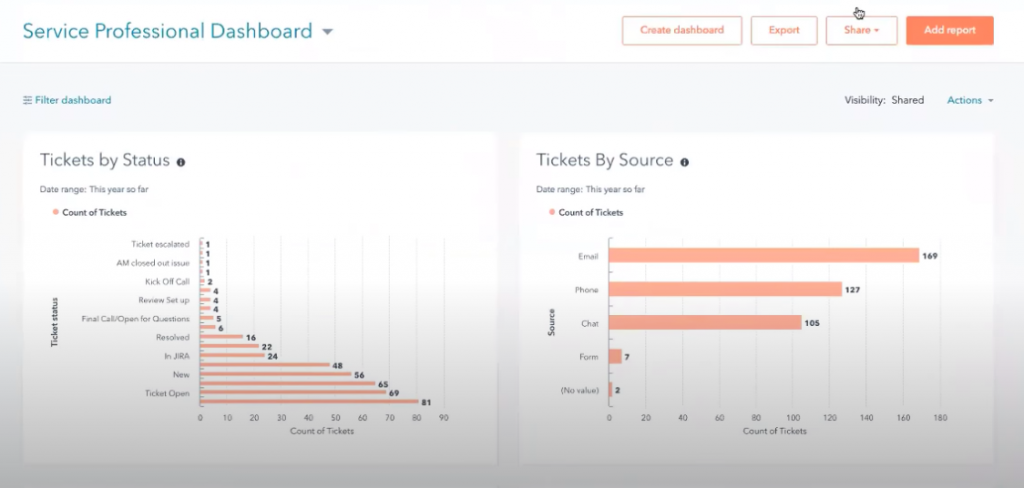Click the Chat bar showing 105 tickets

[x=705, y=322]
